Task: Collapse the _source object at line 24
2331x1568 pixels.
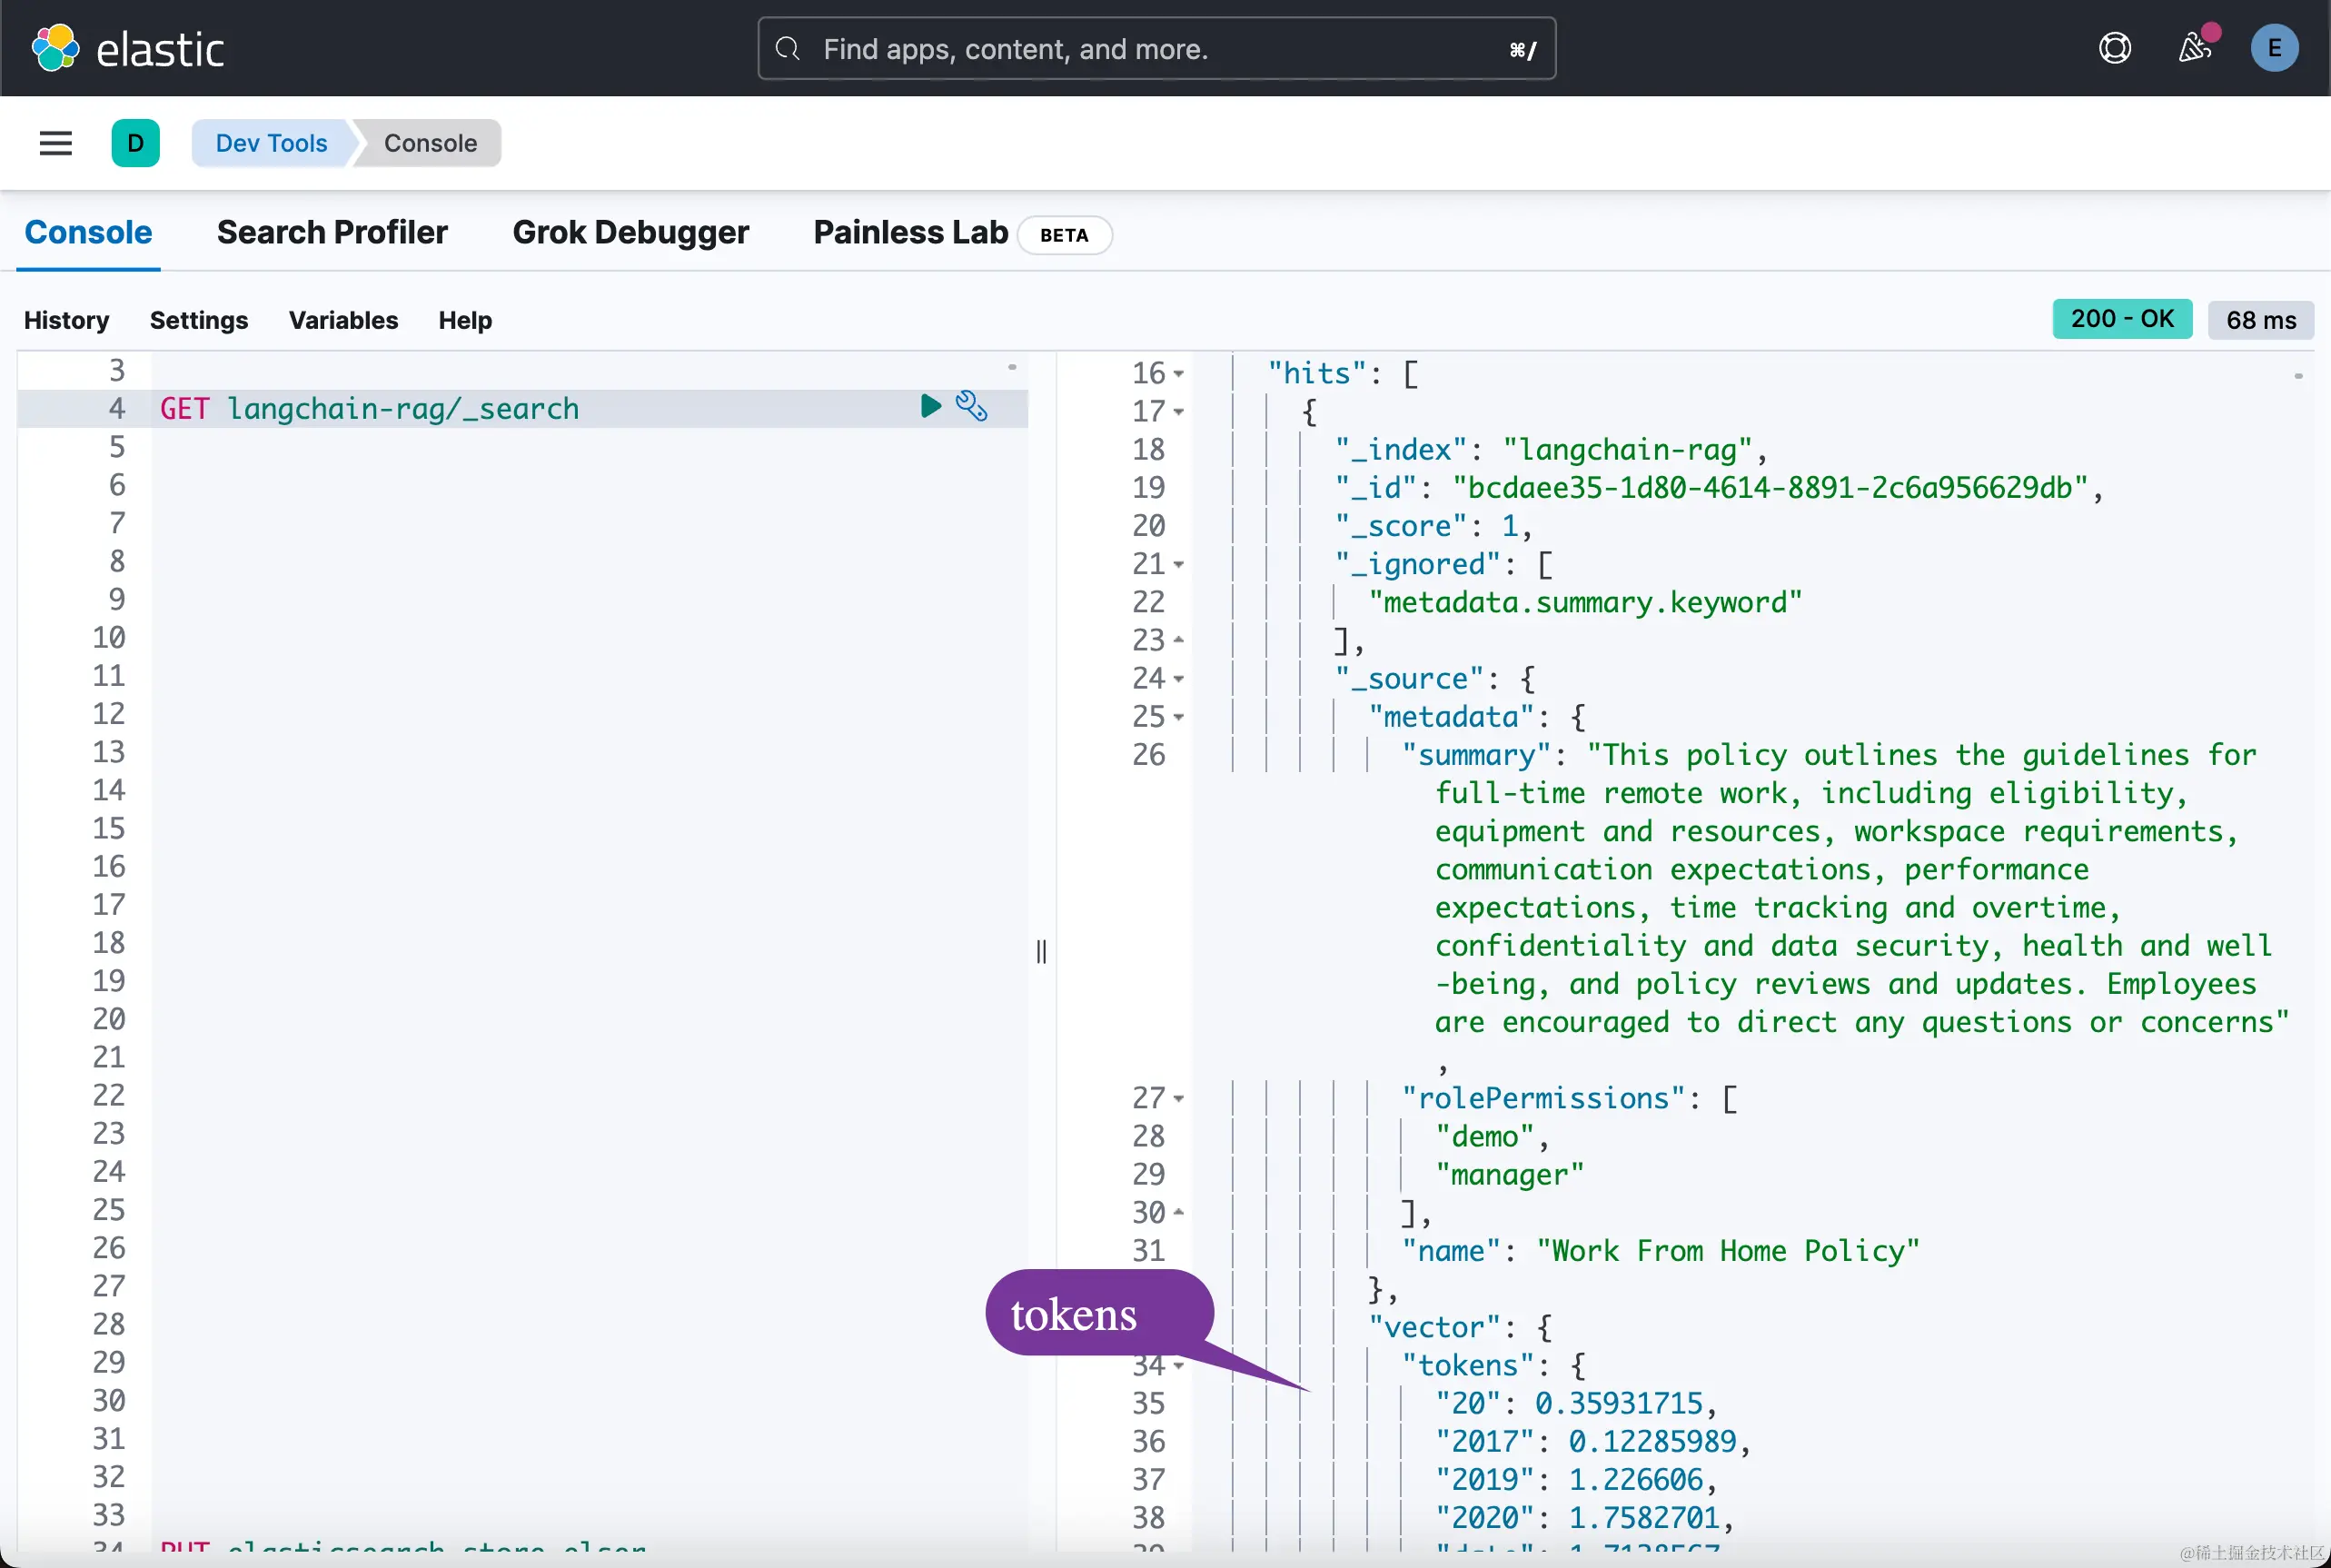Action: [1179, 679]
